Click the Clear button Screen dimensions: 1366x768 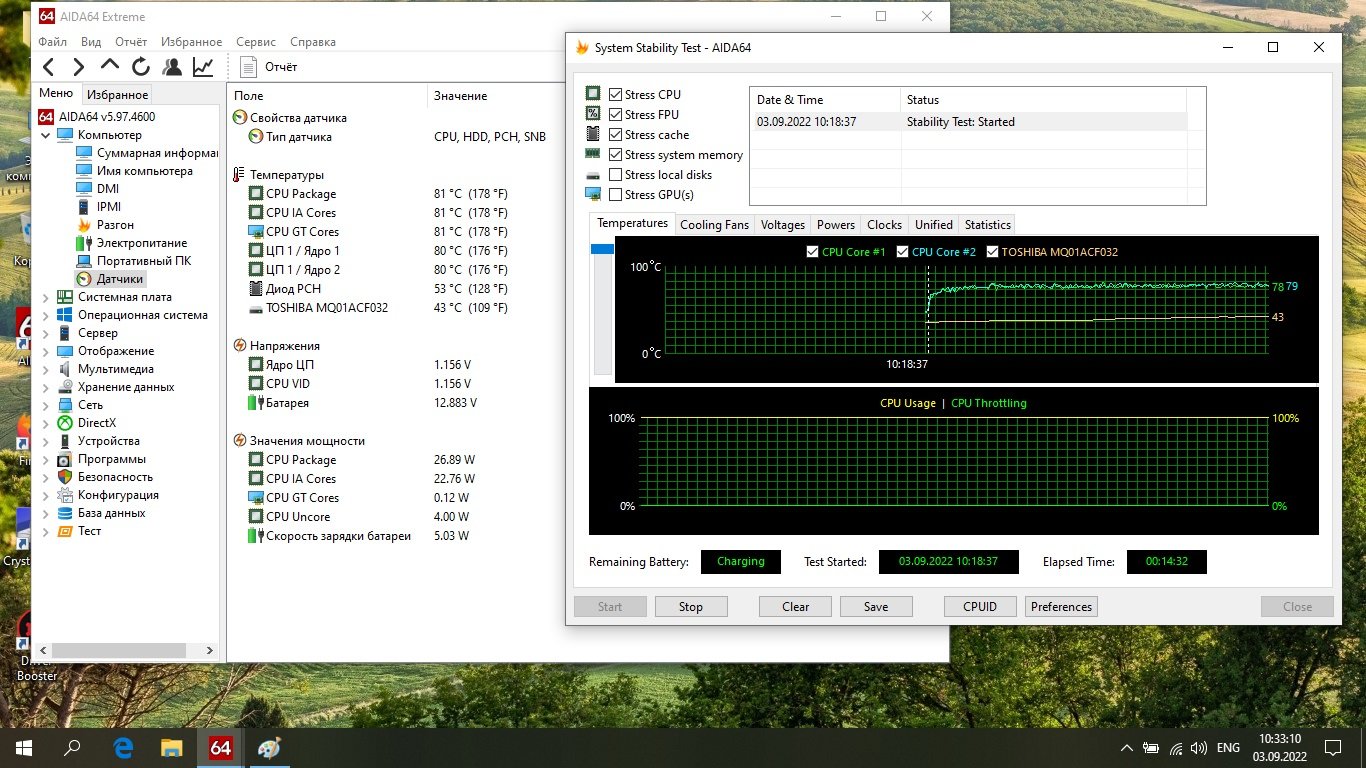(796, 607)
